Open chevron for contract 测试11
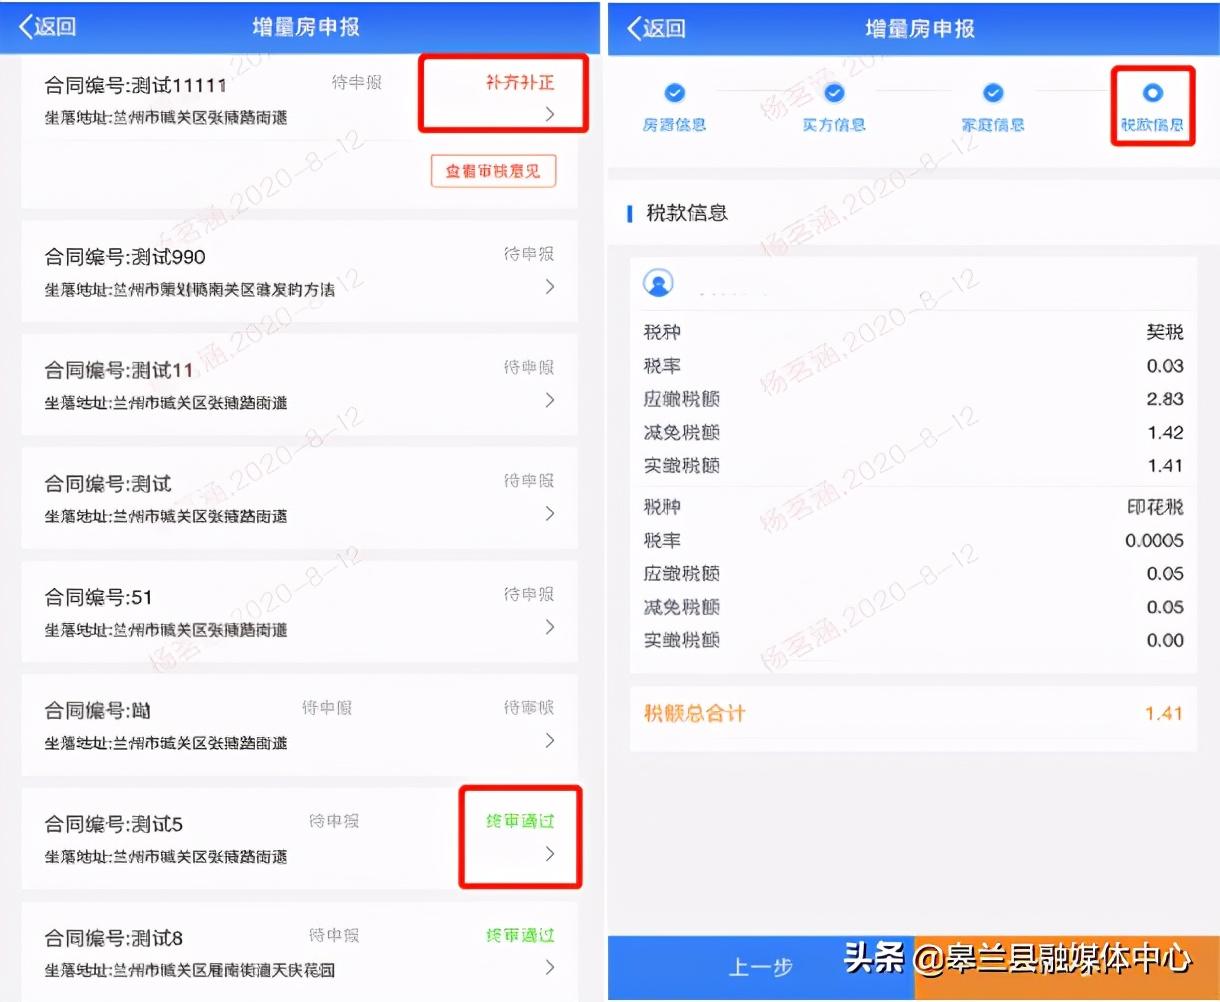 [550, 400]
